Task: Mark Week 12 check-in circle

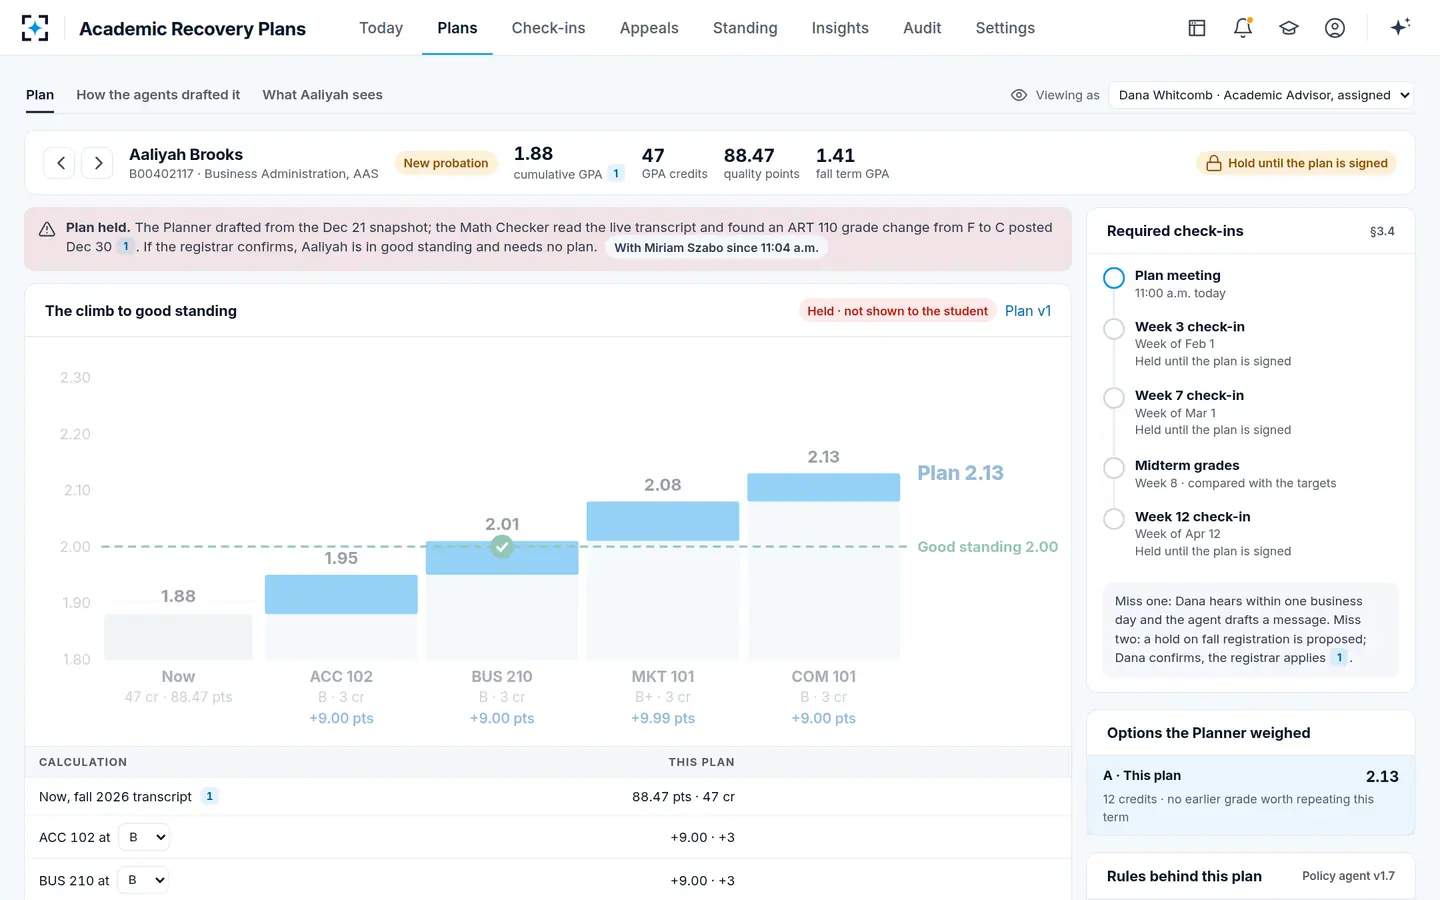Action: (x=1114, y=519)
